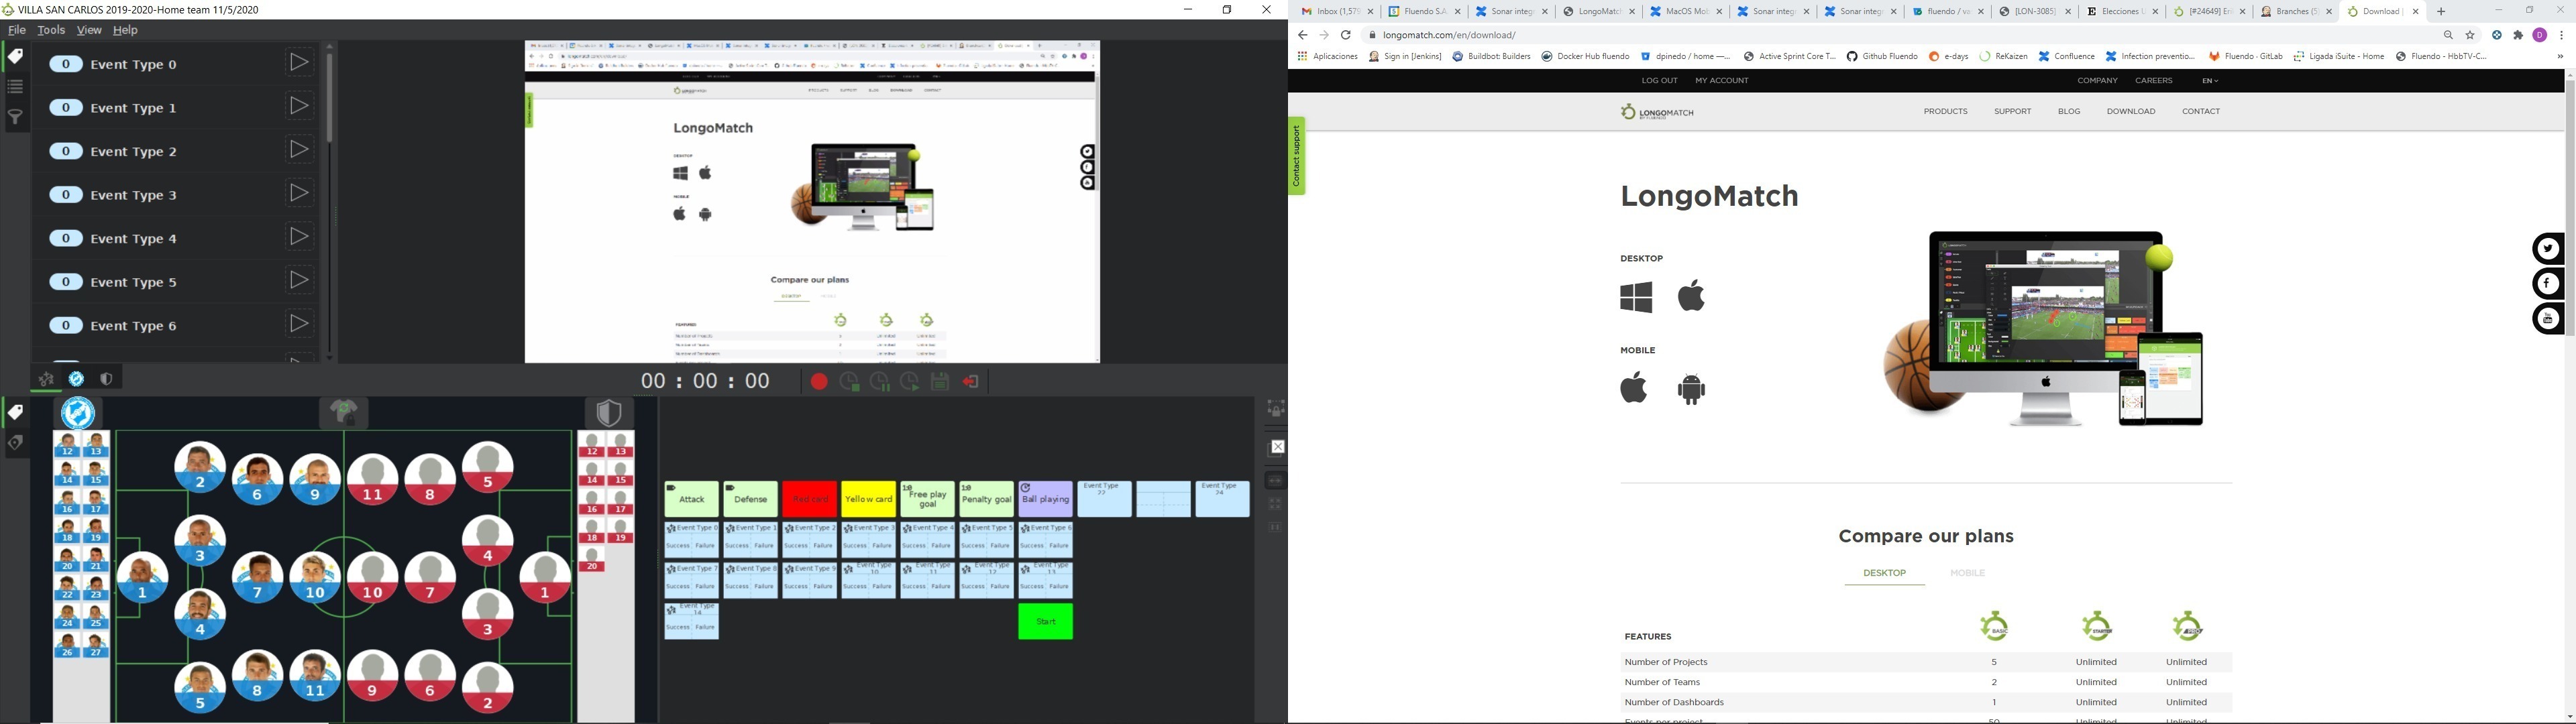
Task: Select red away player number 11
Action: pos(373,480)
